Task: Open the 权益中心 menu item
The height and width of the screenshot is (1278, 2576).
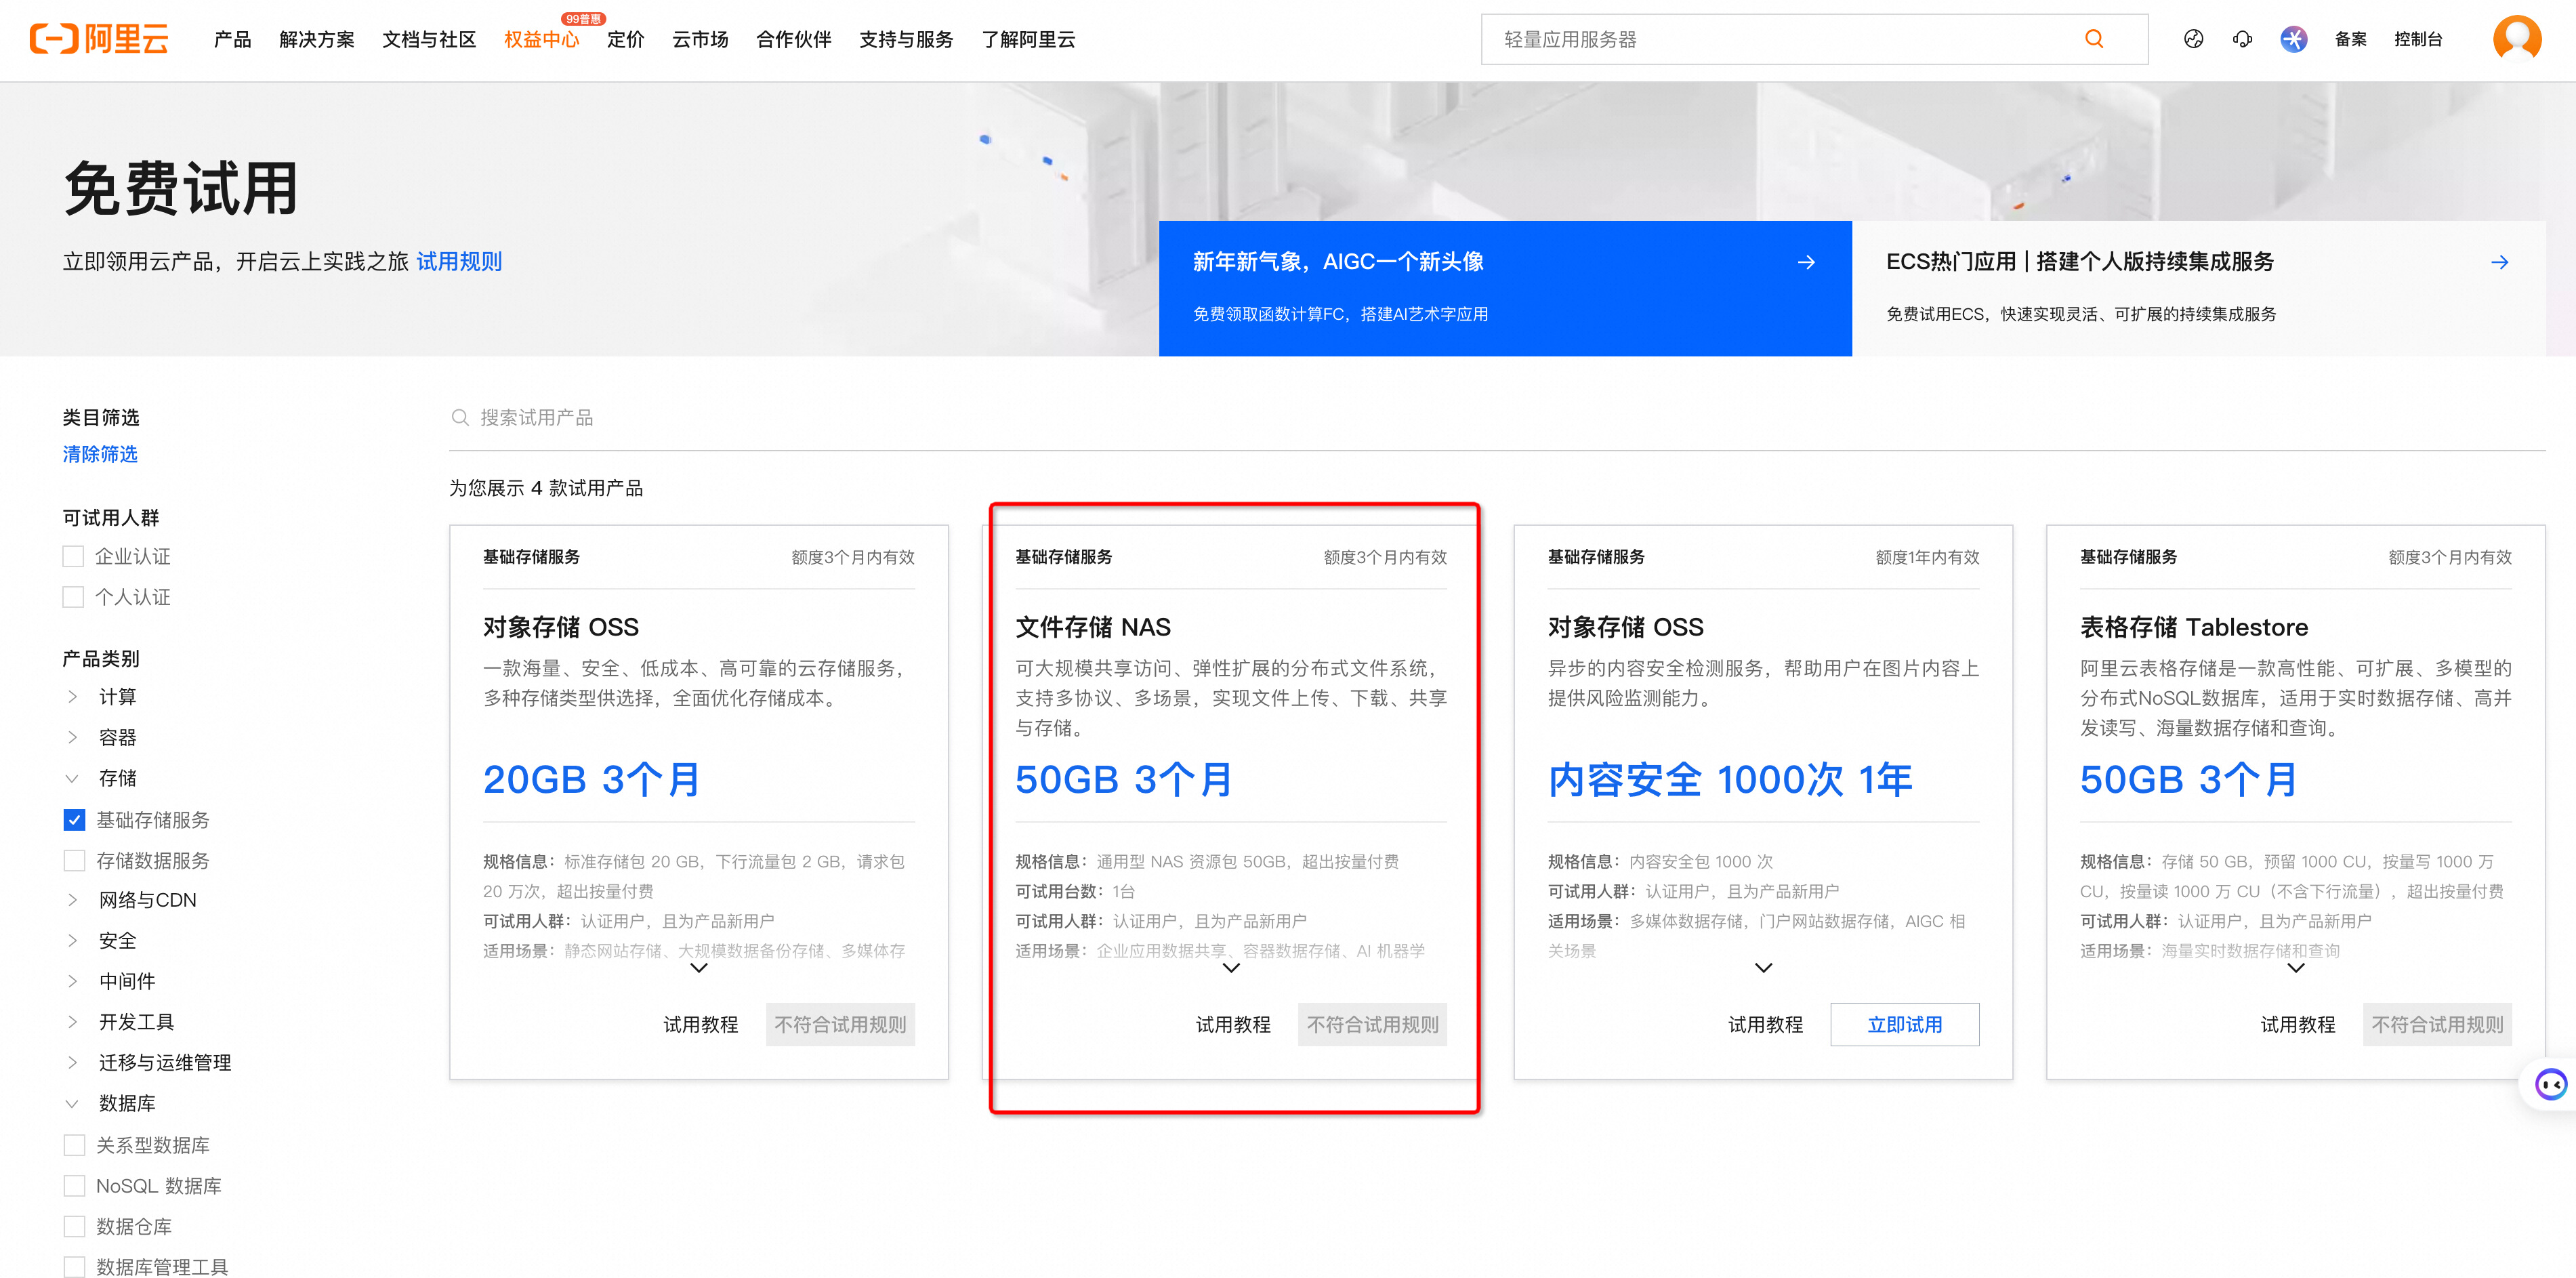Action: click(542, 39)
